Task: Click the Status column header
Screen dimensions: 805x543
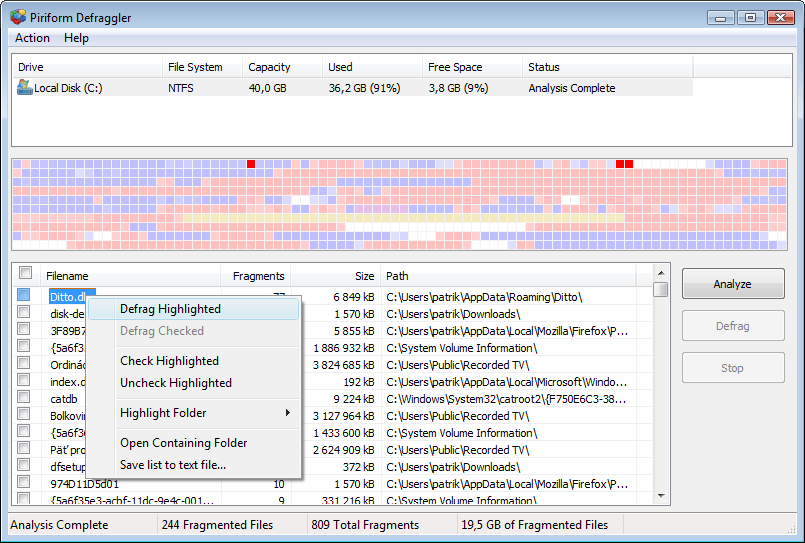Action: pos(608,67)
